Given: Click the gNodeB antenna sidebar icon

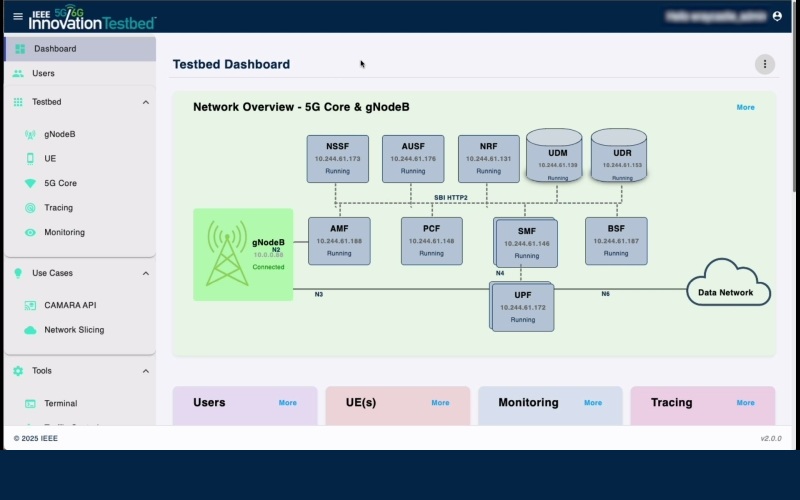Looking at the screenshot, I should (x=30, y=134).
